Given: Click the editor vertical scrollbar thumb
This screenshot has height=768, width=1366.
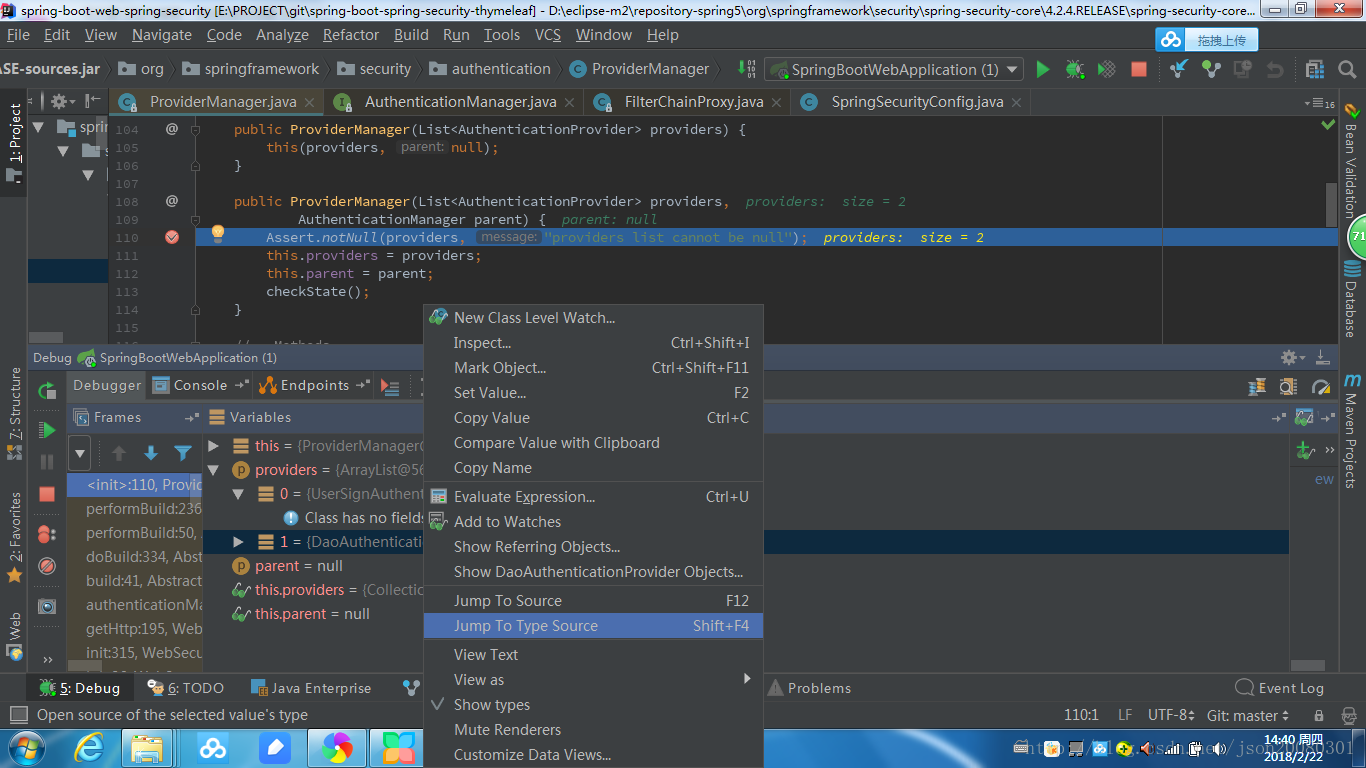Looking at the screenshot, I should [x=1331, y=205].
